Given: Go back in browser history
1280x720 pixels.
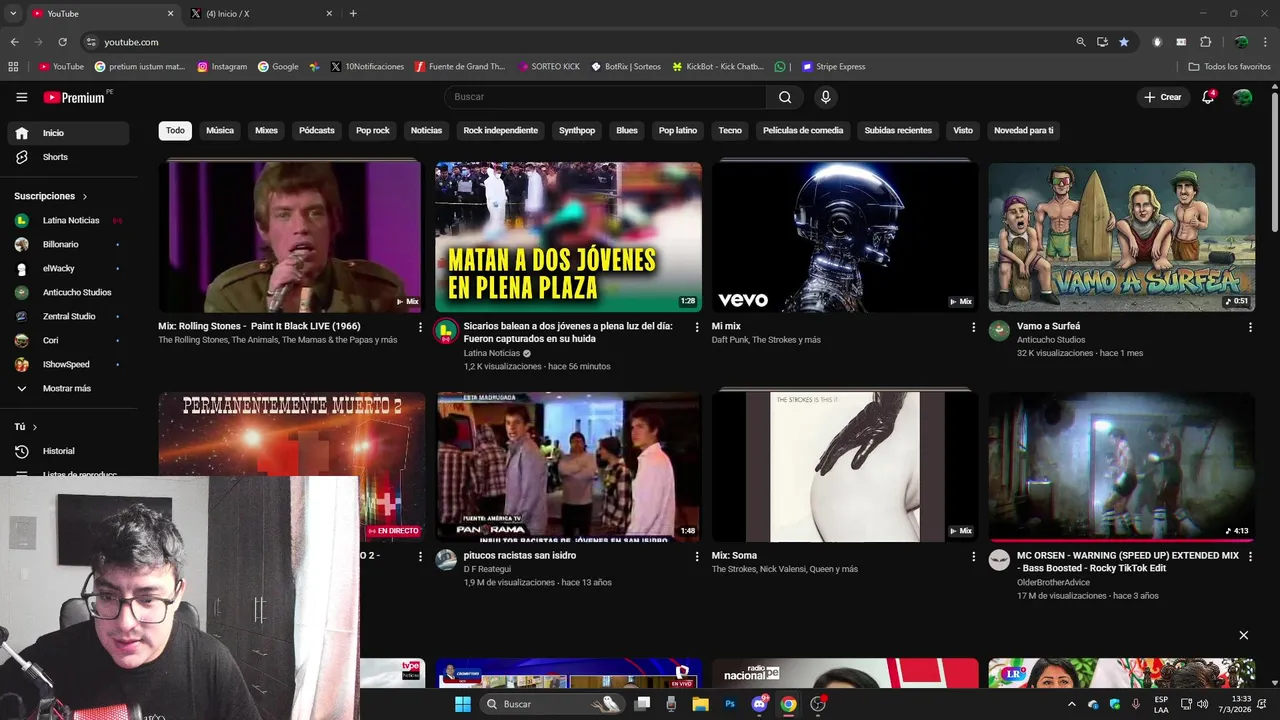Looking at the screenshot, I should click(14, 42).
